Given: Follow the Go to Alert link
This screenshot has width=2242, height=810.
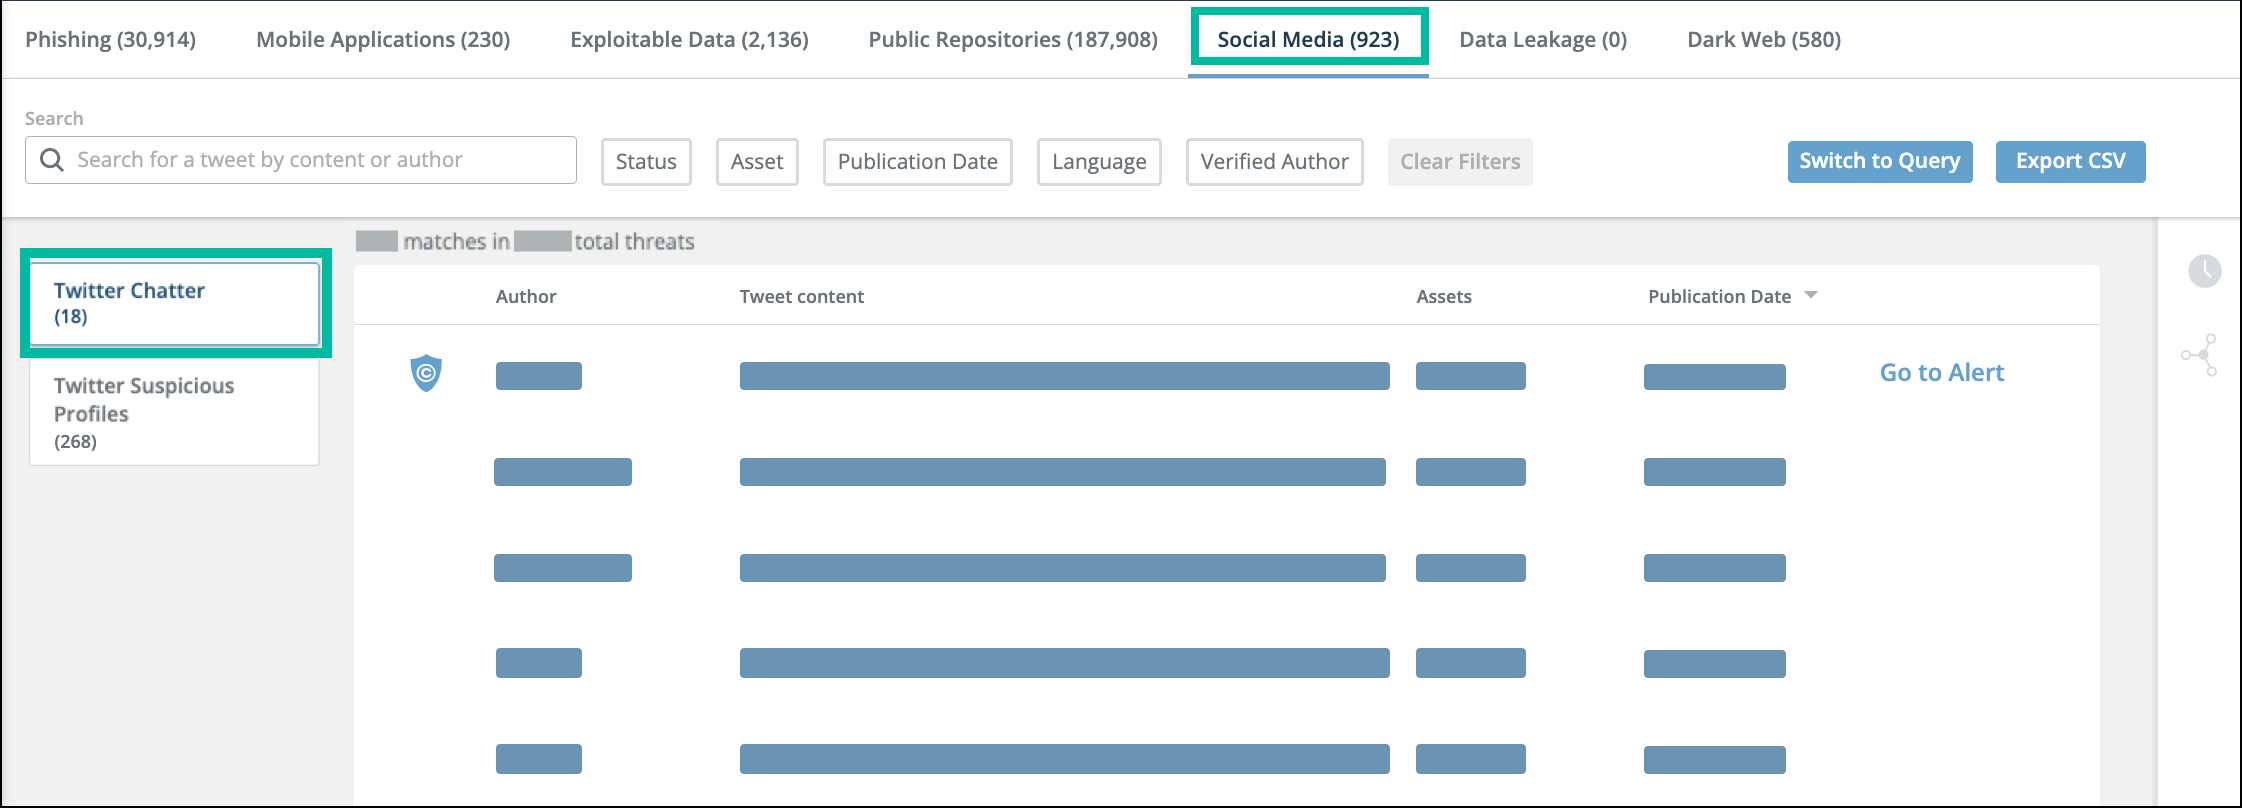Looking at the screenshot, I should tap(1941, 373).
